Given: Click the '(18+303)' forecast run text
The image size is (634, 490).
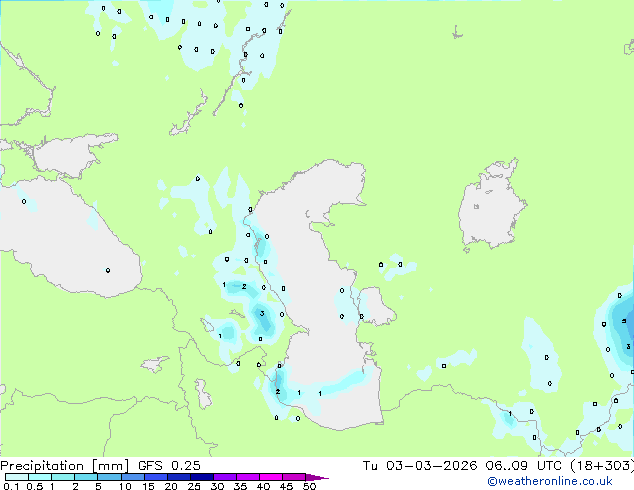Looking at the screenshot, I should coord(602,466).
